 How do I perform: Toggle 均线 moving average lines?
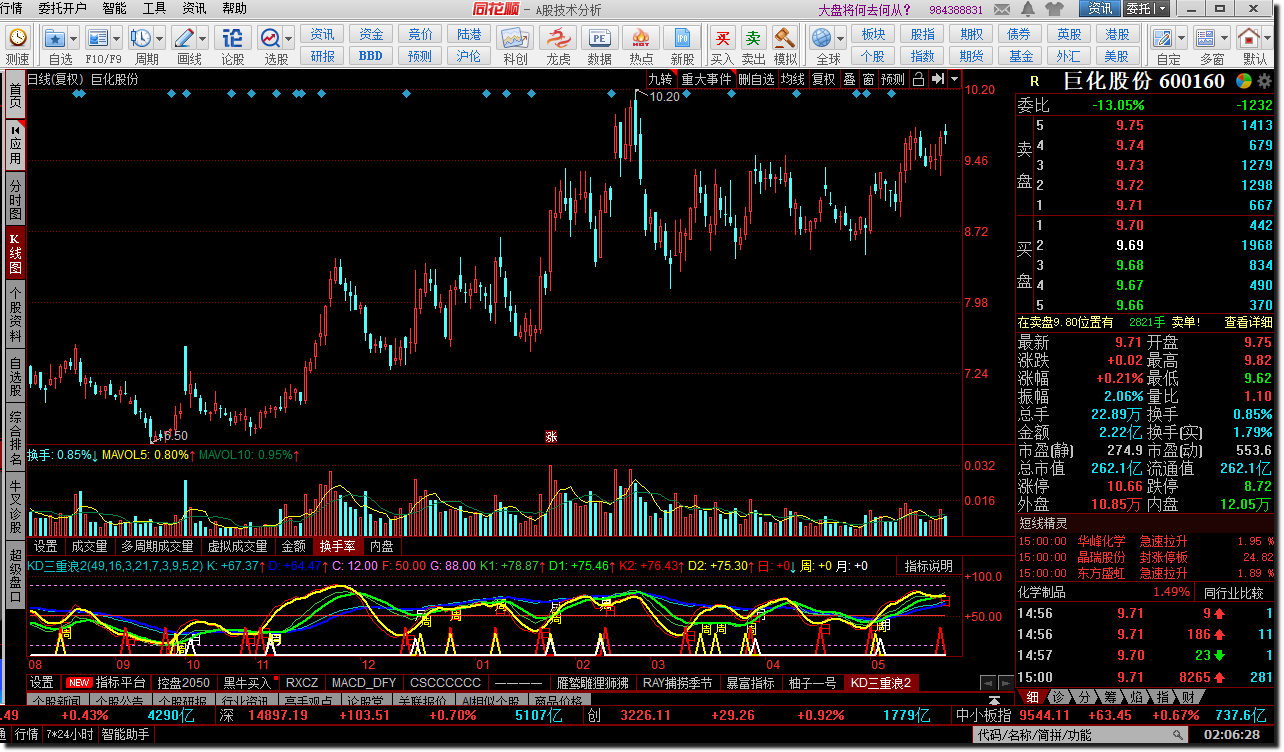pos(793,79)
